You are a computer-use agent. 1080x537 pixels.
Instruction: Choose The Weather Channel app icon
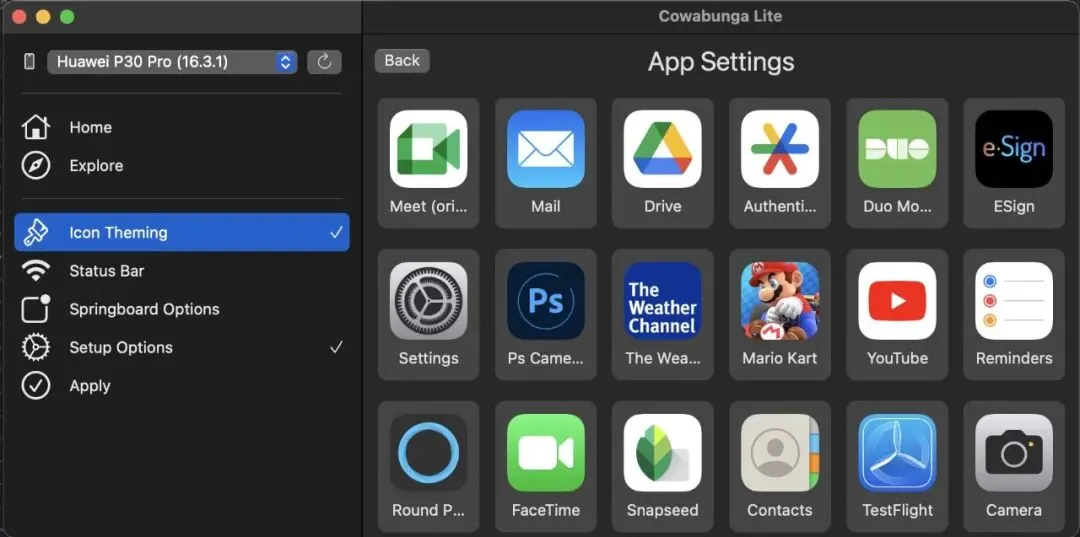click(663, 301)
